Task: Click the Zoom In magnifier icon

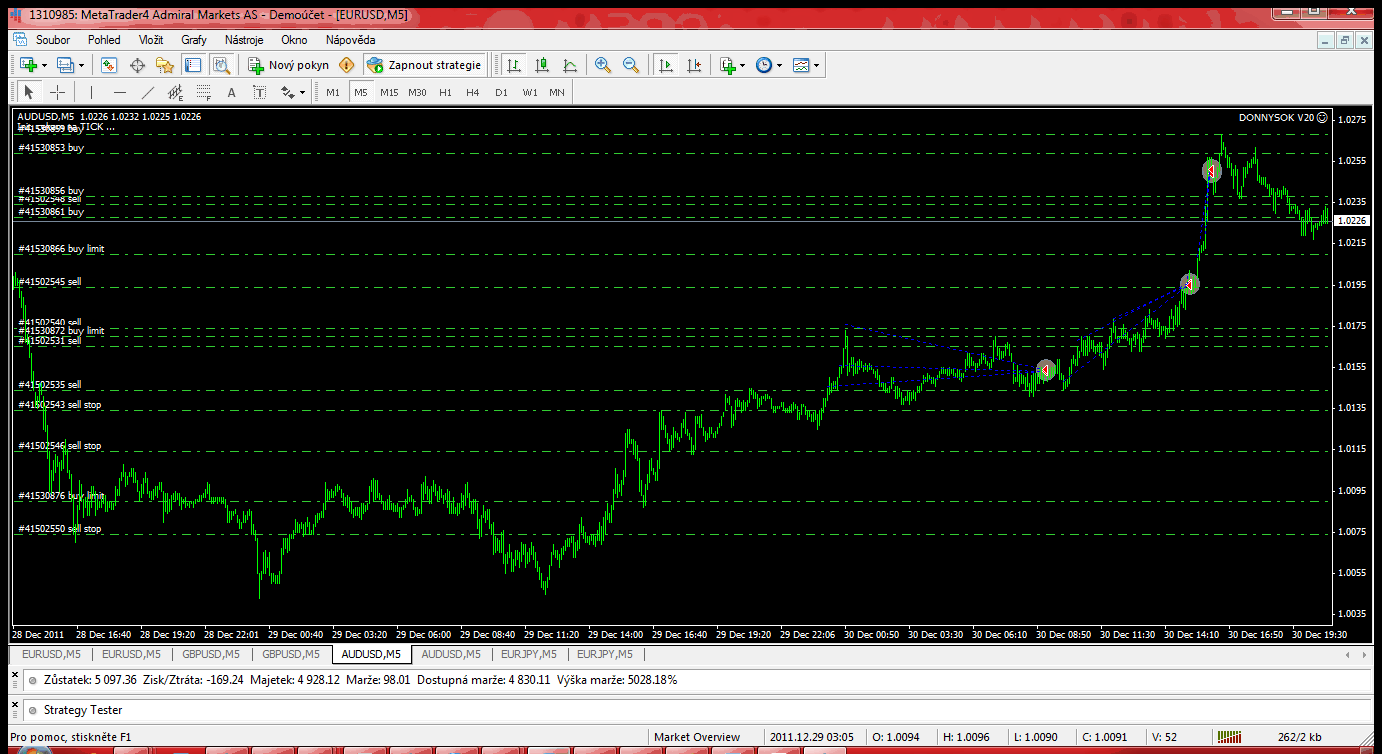Action: tap(603, 65)
